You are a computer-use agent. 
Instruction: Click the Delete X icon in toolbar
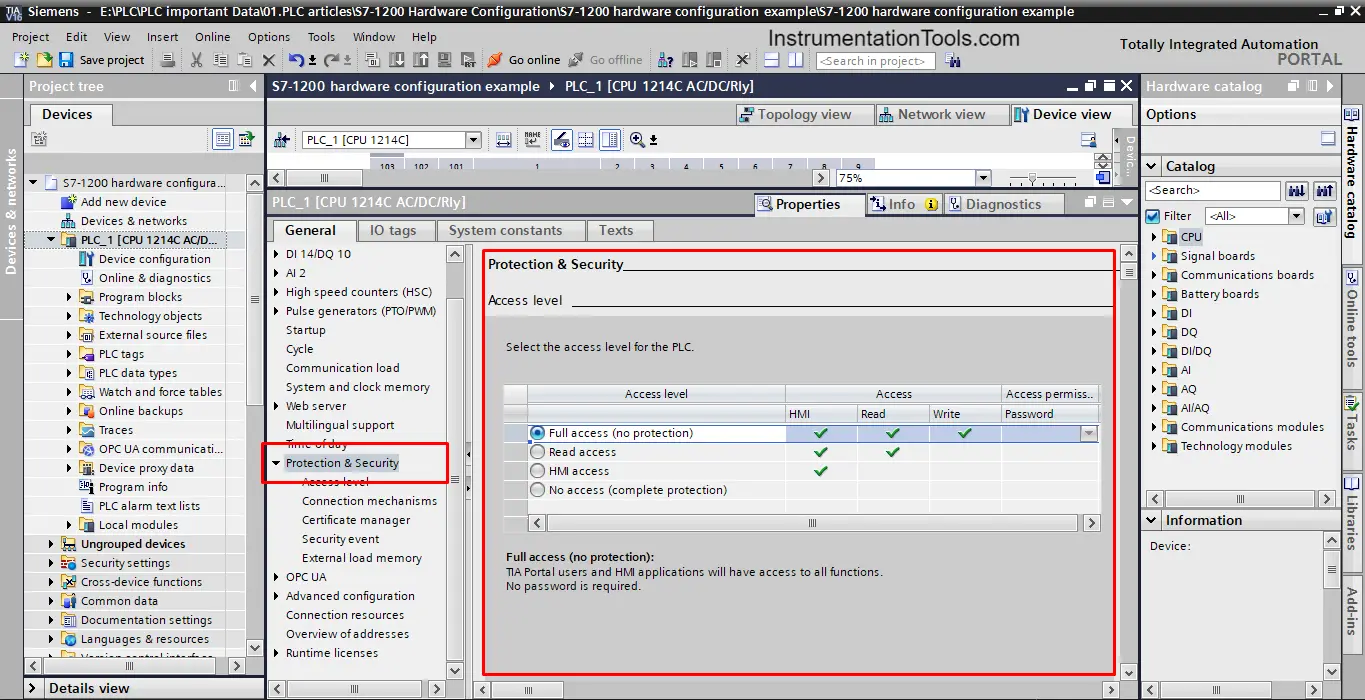tap(268, 60)
